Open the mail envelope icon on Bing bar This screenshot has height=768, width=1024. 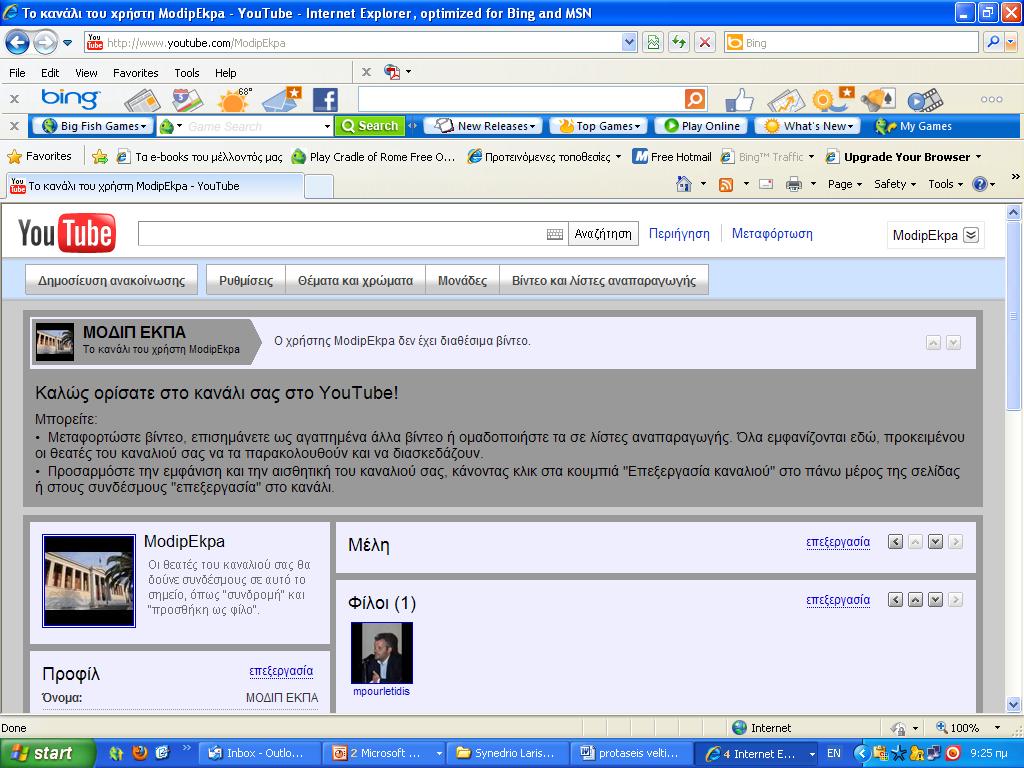[281, 99]
